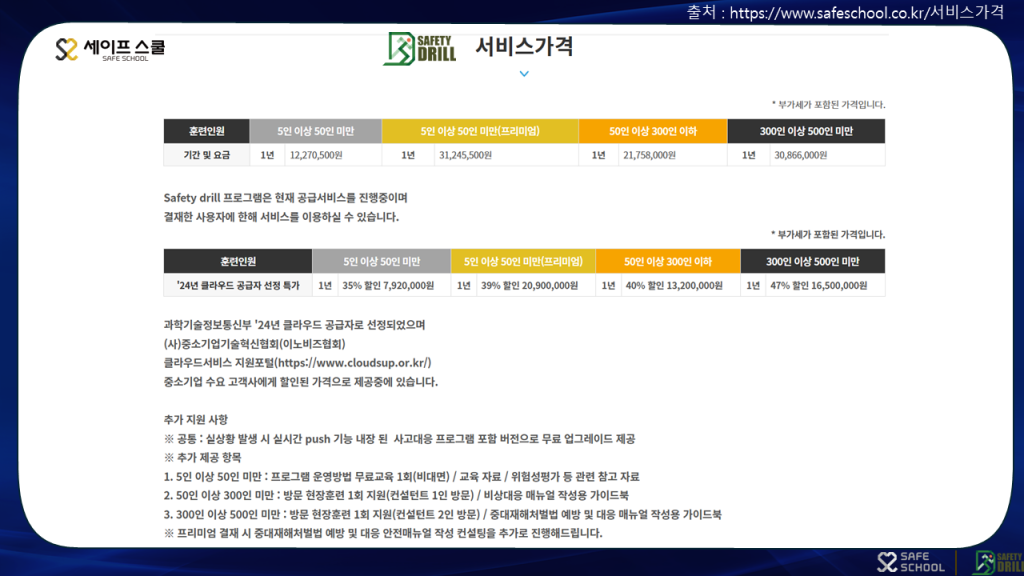
Task: Click the ※ 추가 제공 항목 line
Action: (x=202, y=457)
